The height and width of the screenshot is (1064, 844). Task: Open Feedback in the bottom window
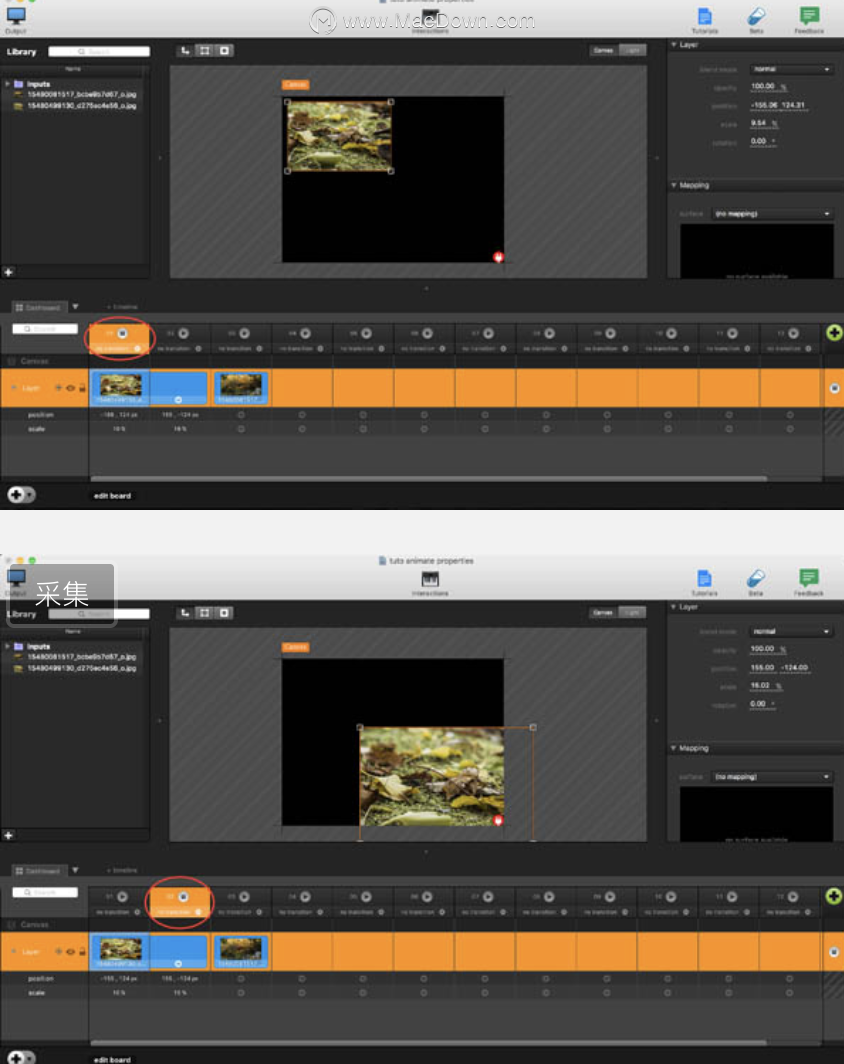[x=809, y=582]
